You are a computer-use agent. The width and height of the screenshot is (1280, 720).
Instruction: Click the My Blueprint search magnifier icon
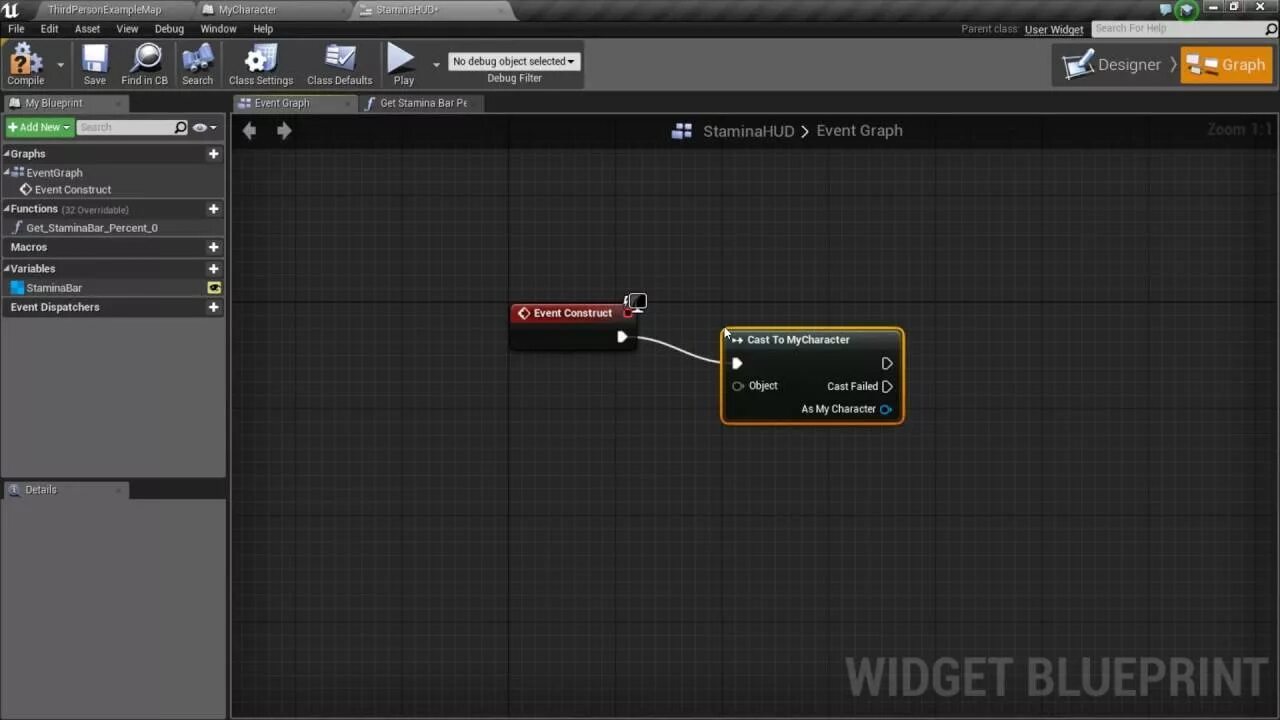pos(181,127)
